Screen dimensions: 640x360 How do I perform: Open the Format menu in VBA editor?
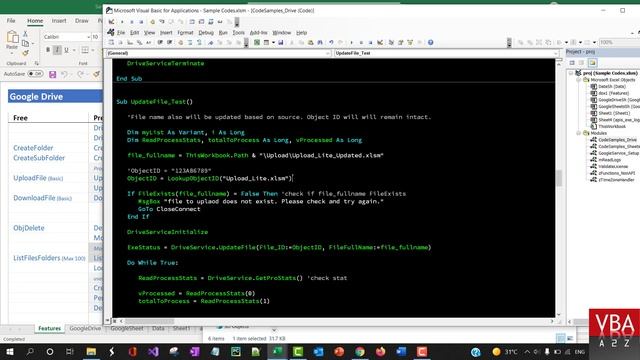pyautogui.click(x=185, y=33)
